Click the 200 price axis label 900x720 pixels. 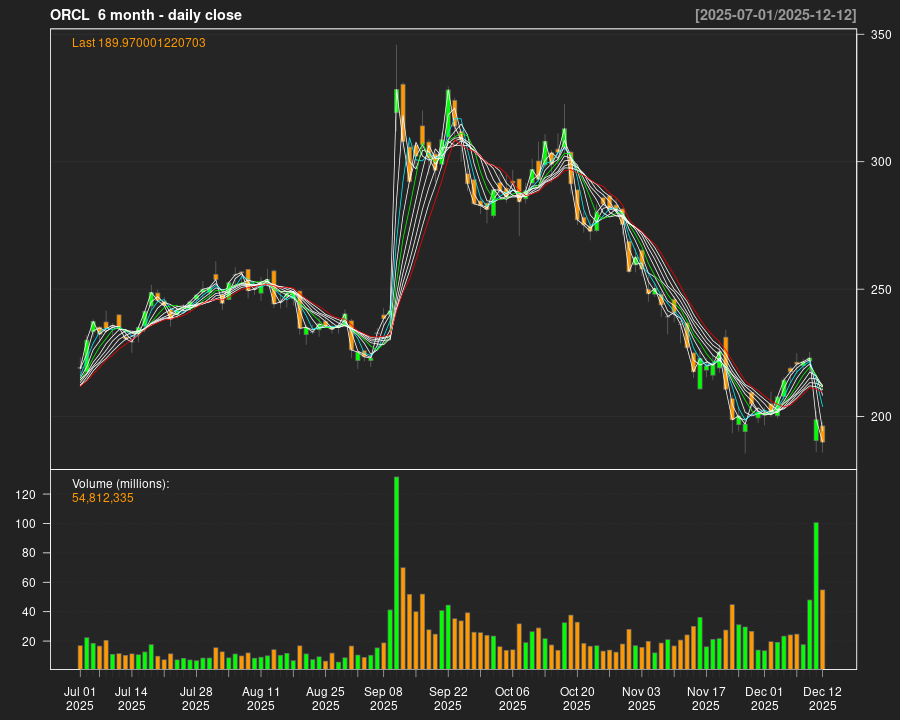(881, 417)
